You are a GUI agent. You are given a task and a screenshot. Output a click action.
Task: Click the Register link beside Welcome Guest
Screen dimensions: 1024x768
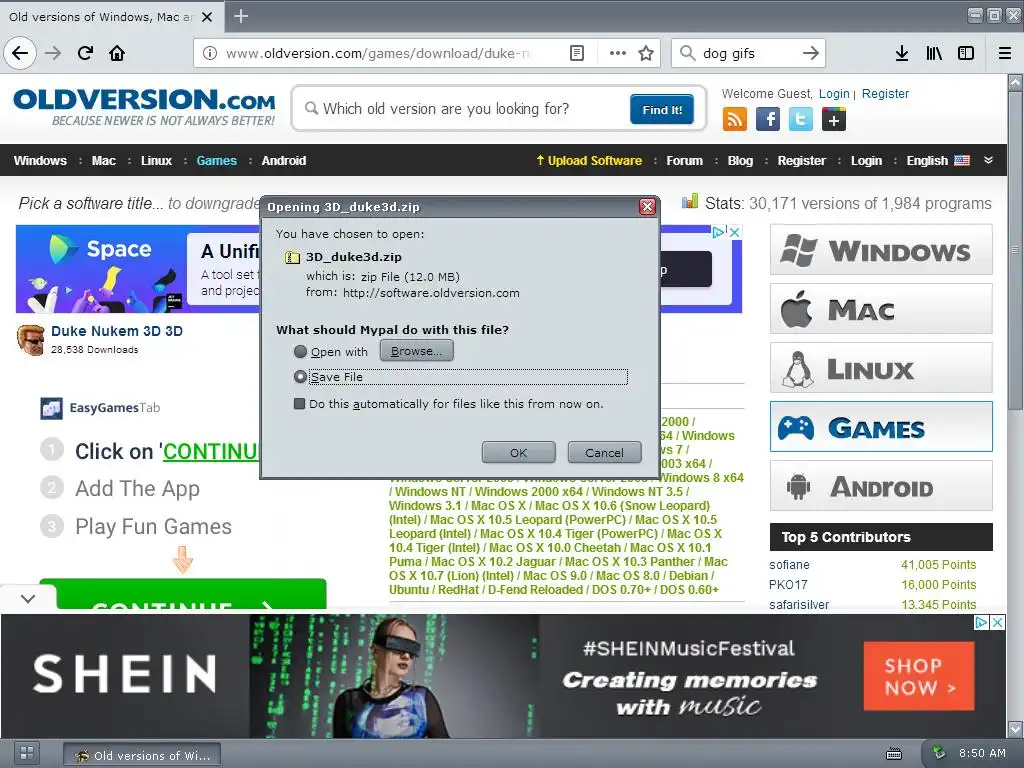(885, 93)
